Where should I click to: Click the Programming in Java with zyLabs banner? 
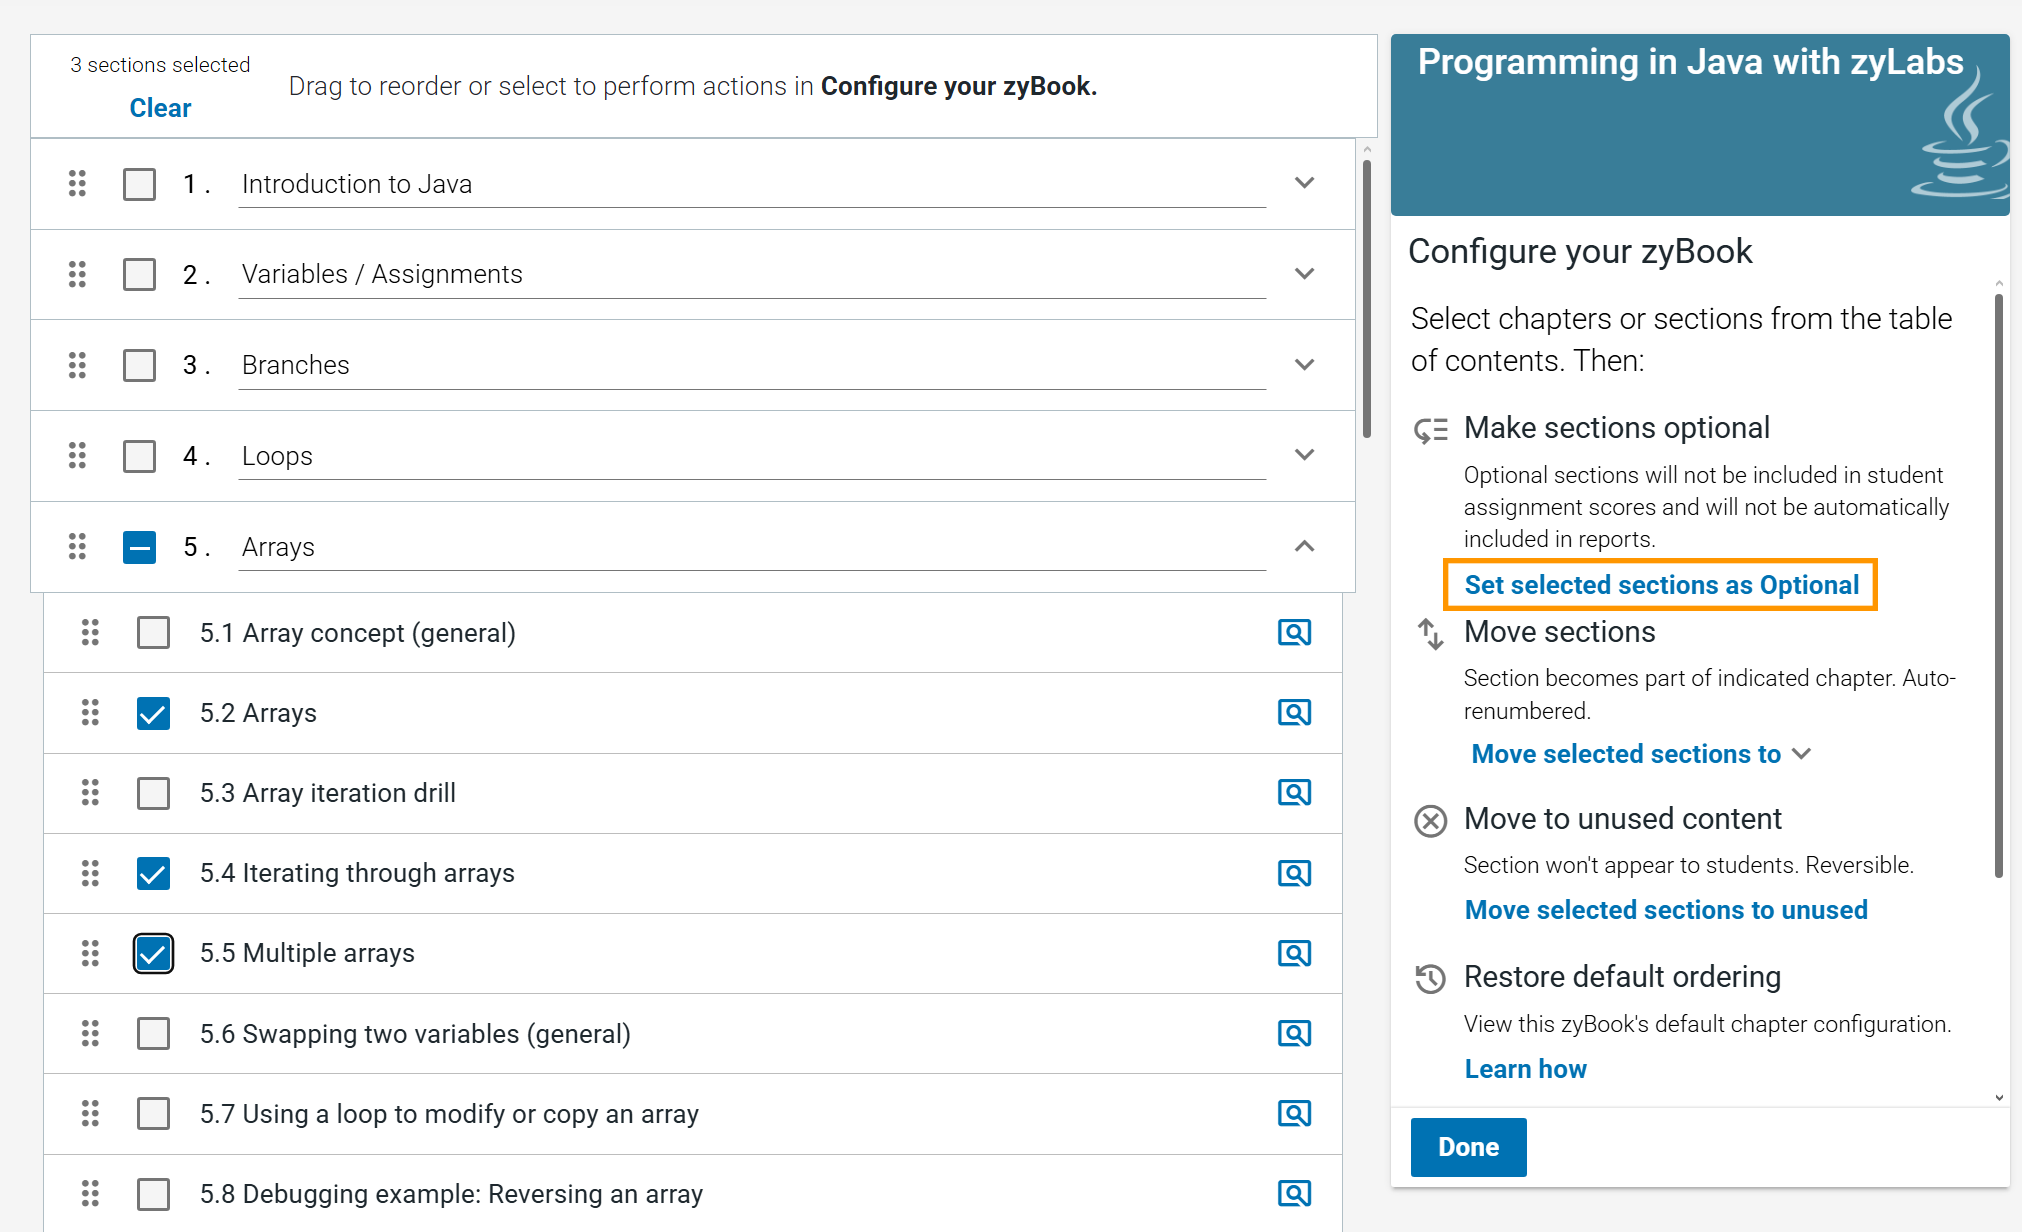point(1700,125)
